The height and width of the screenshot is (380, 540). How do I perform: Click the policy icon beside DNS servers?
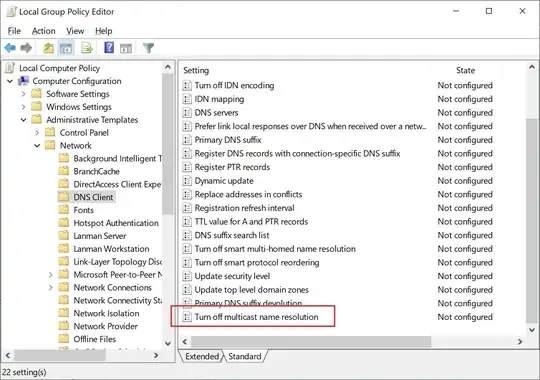pos(187,113)
